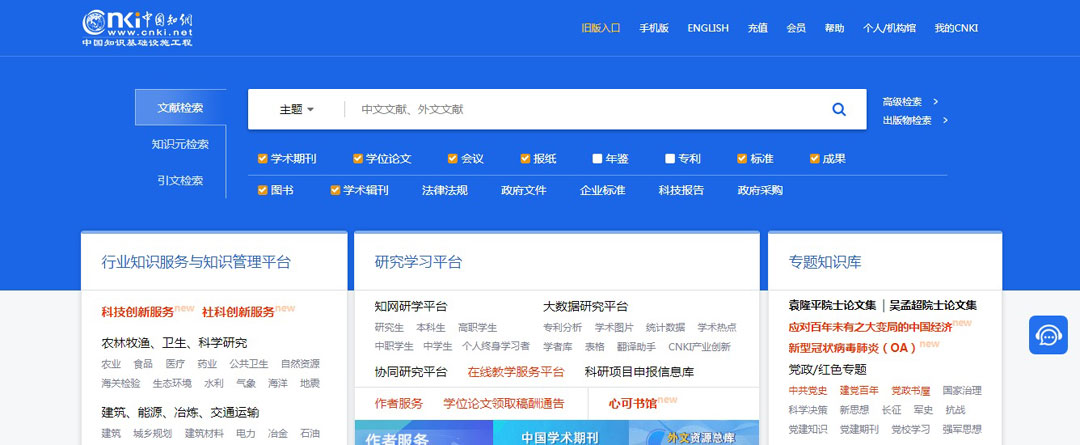This screenshot has height=445, width=1080.
Task: Select the 文献检索 tab
Action: 180,107
